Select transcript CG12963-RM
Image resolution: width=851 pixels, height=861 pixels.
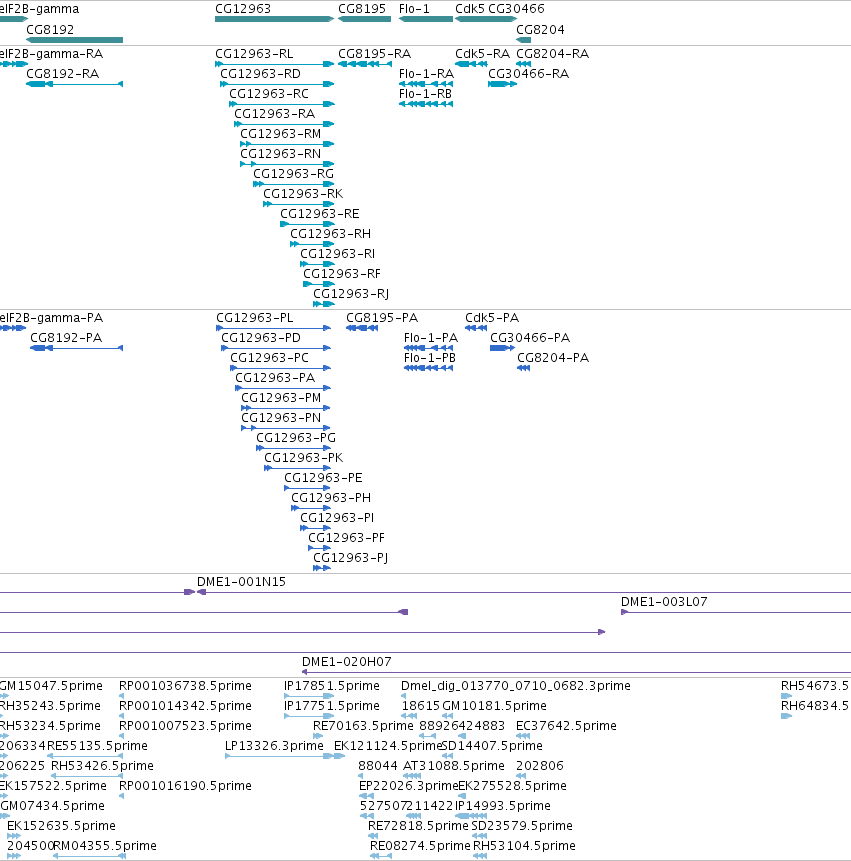(x=287, y=144)
